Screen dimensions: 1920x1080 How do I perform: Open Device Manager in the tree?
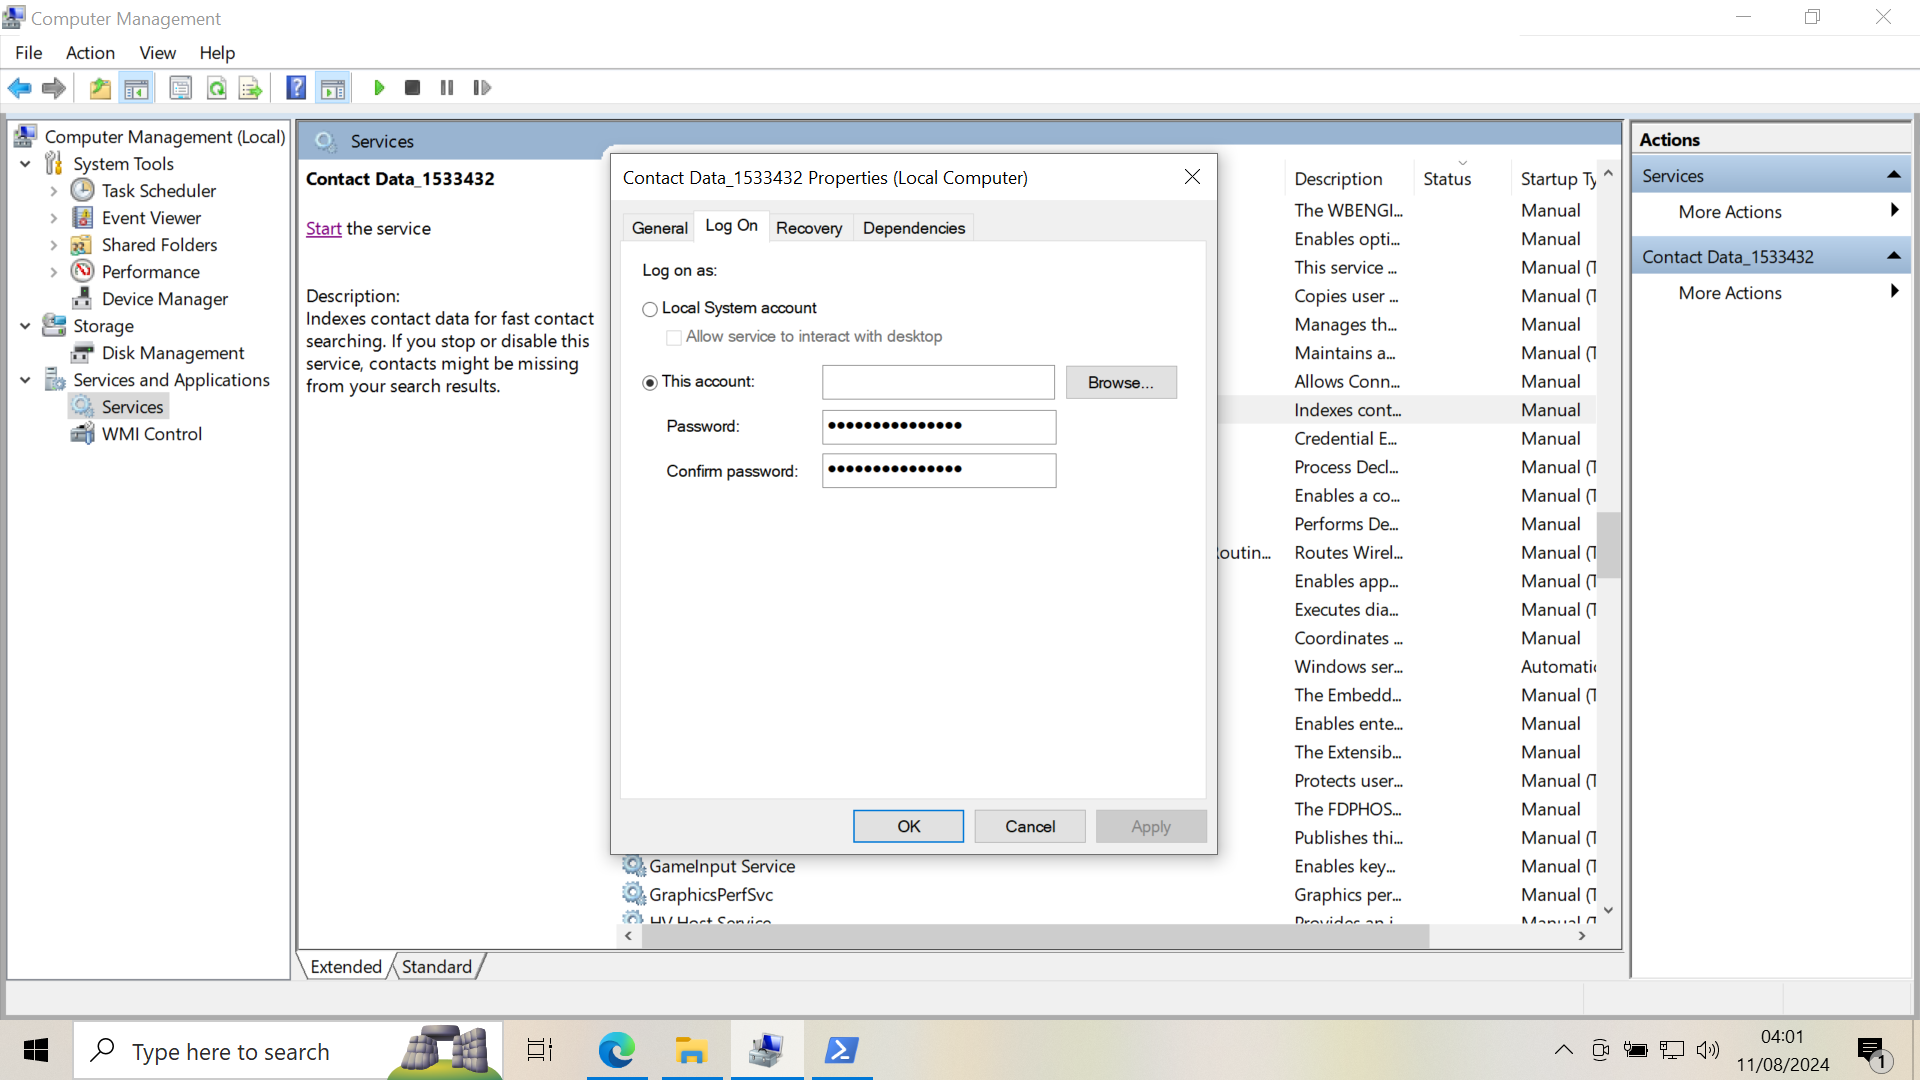click(164, 299)
